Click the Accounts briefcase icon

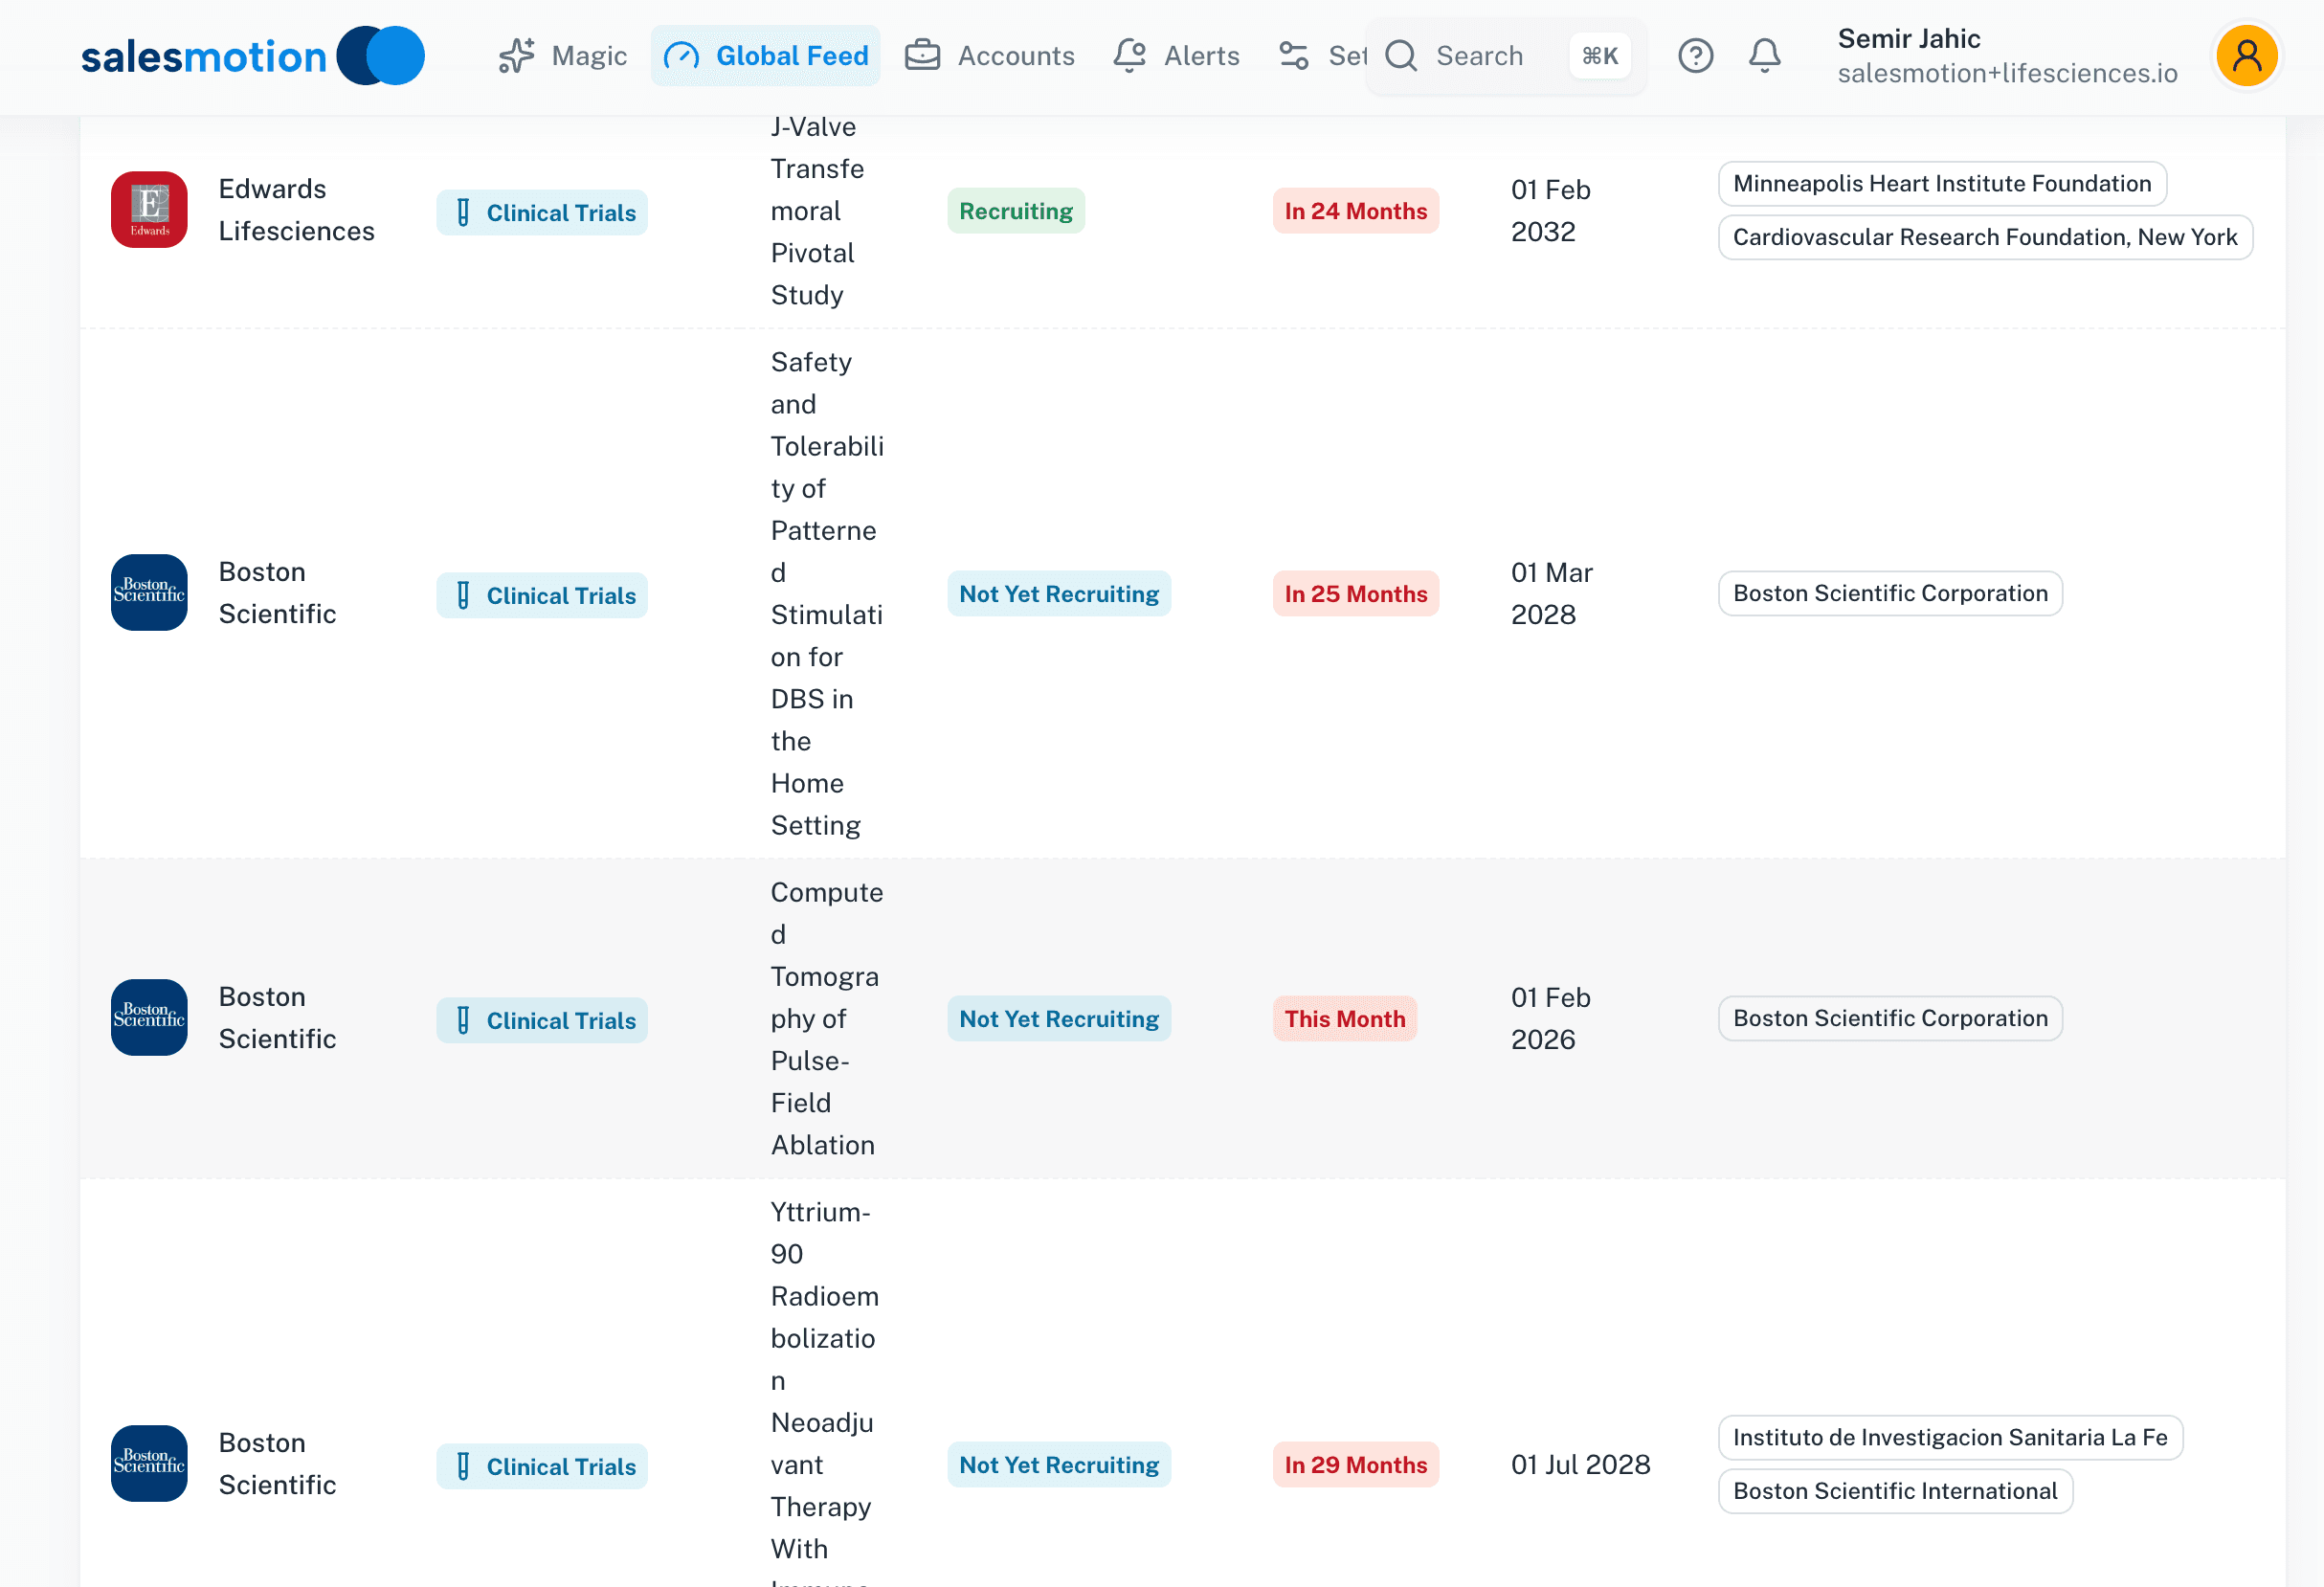[922, 56]
